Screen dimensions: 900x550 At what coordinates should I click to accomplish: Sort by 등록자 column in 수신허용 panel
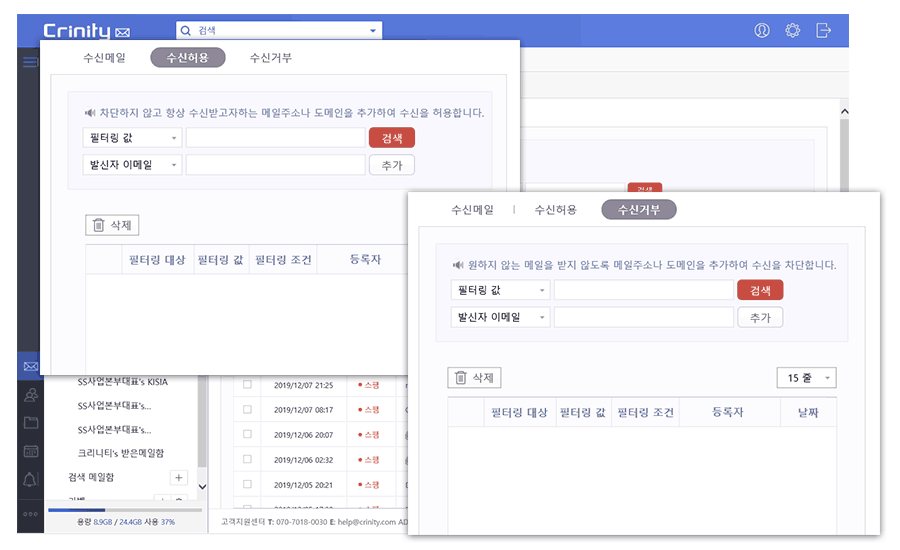coord(365,260)
